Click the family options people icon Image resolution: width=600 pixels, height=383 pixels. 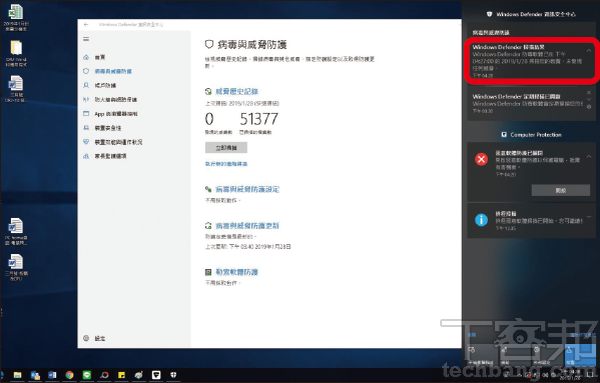tap(86, 156)
